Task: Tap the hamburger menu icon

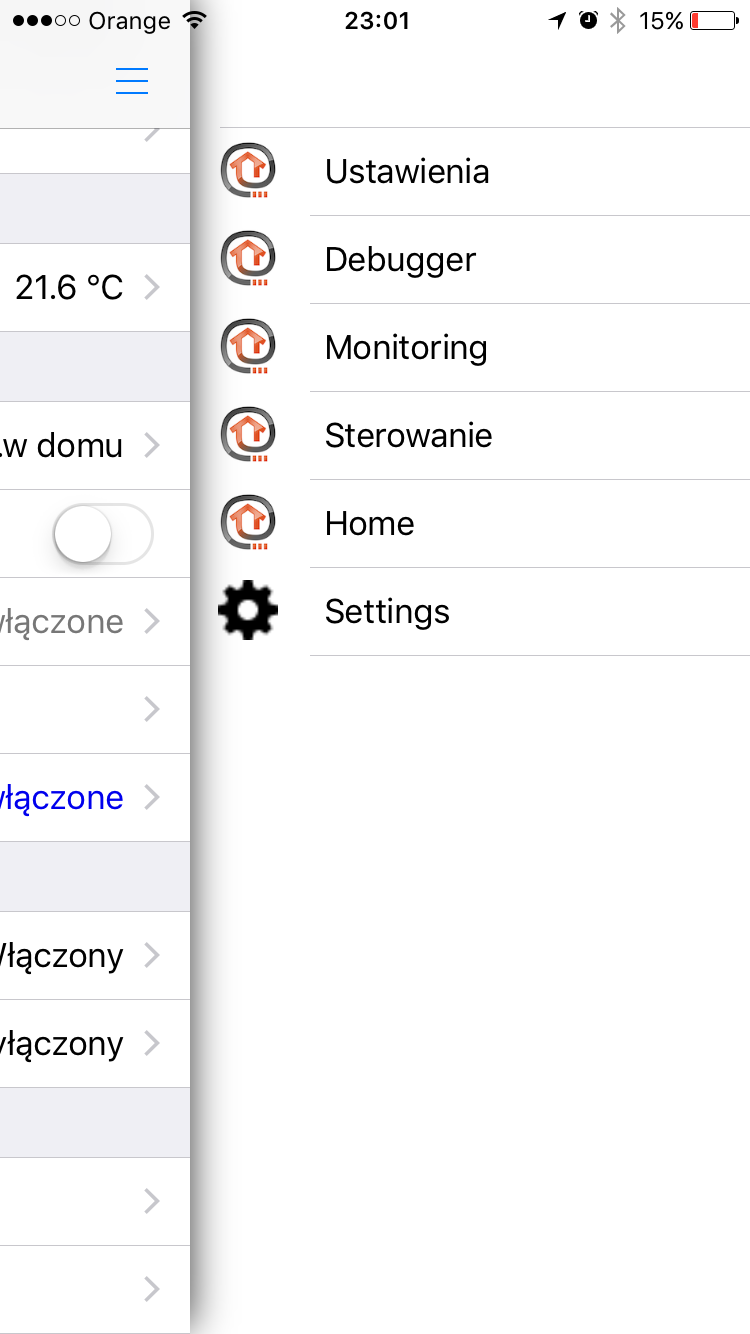Action: pyautogui.click(x=132, y=81)
